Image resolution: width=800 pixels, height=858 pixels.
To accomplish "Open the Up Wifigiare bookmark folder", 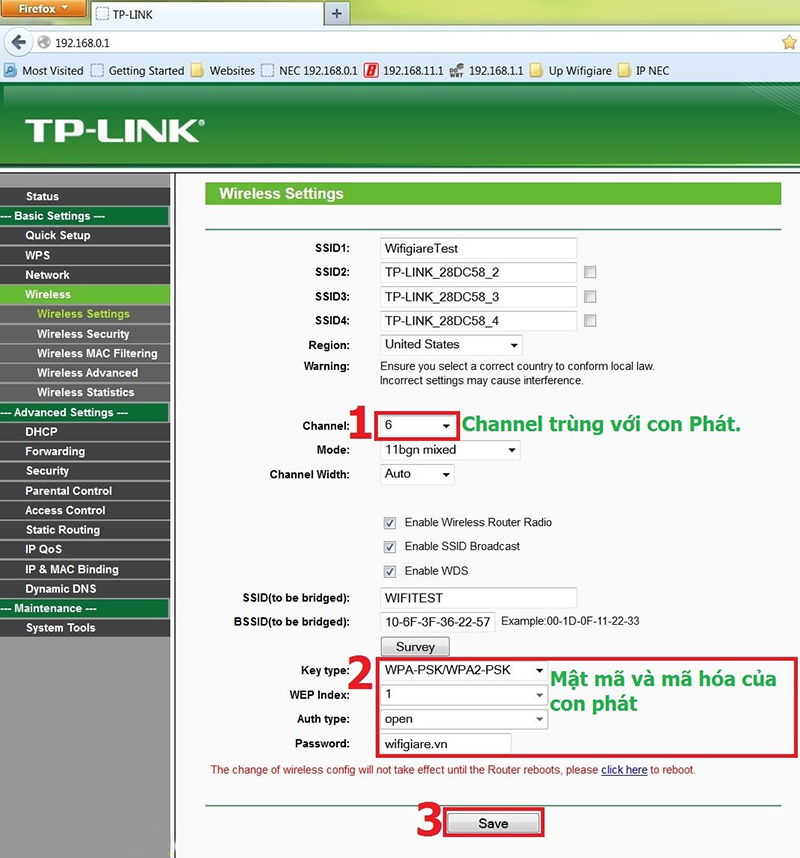I will [571, 71].
